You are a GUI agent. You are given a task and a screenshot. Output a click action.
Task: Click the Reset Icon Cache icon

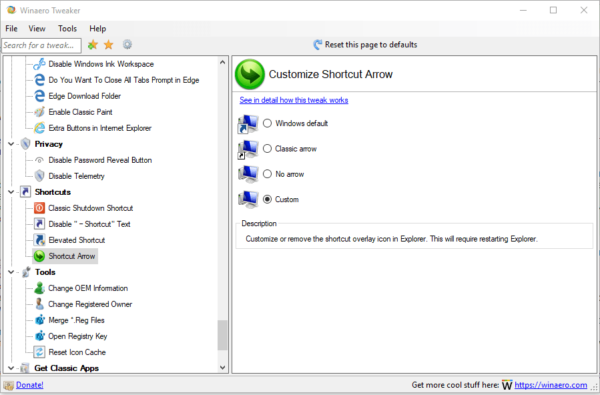click(39, 352)
